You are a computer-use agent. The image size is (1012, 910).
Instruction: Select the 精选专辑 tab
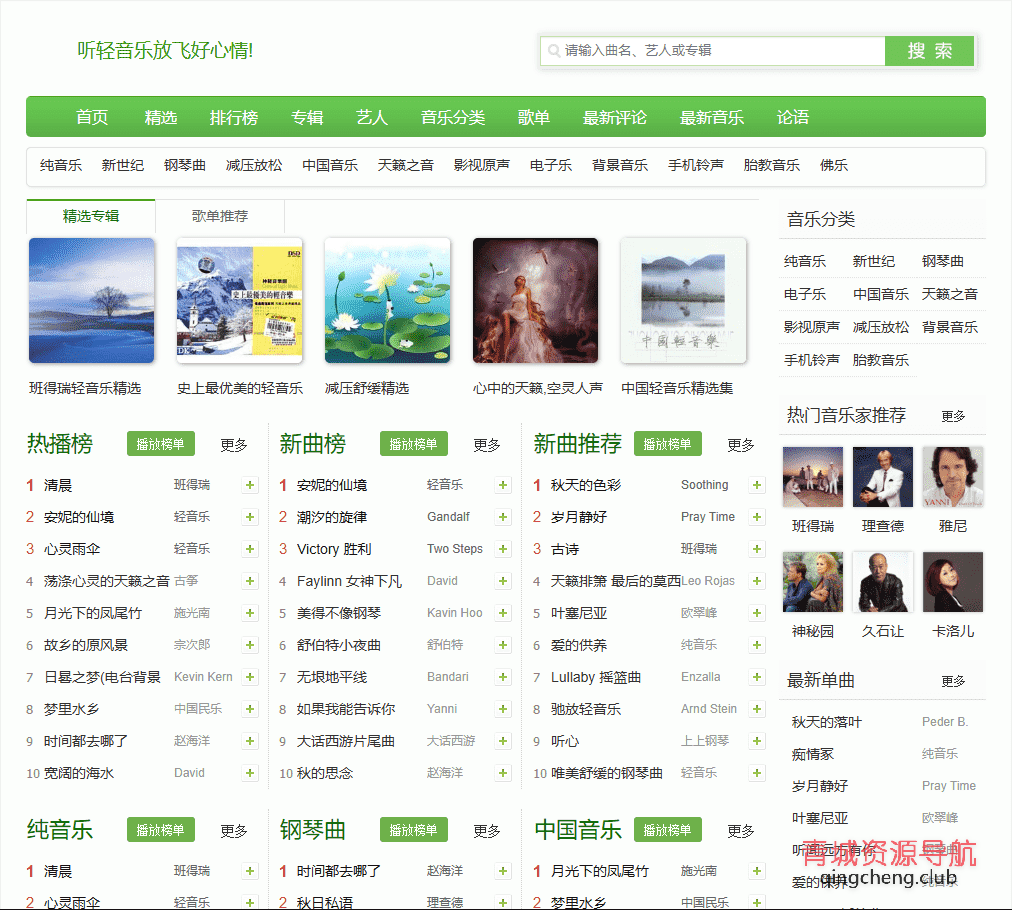point(91,216)
